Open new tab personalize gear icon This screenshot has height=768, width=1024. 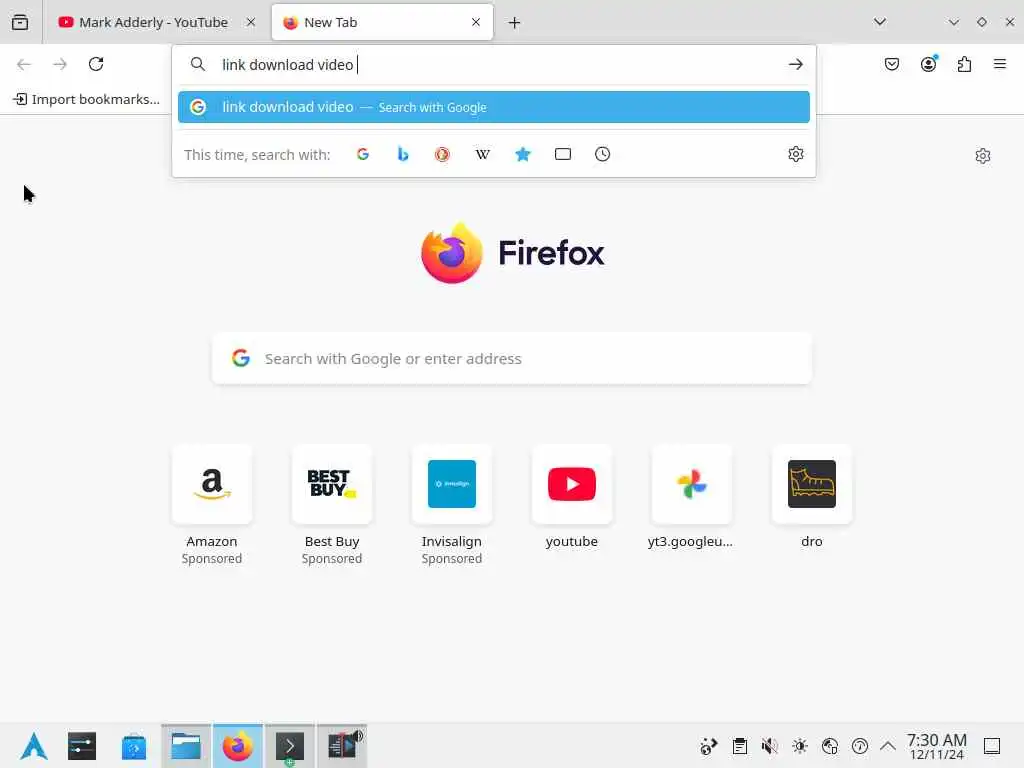point(983,155)
